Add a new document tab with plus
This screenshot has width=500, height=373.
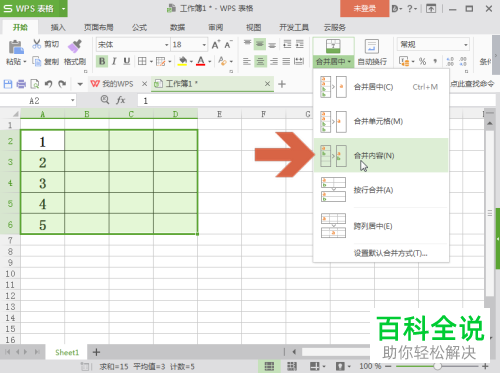pyautogui.click(x=282, y=84)
